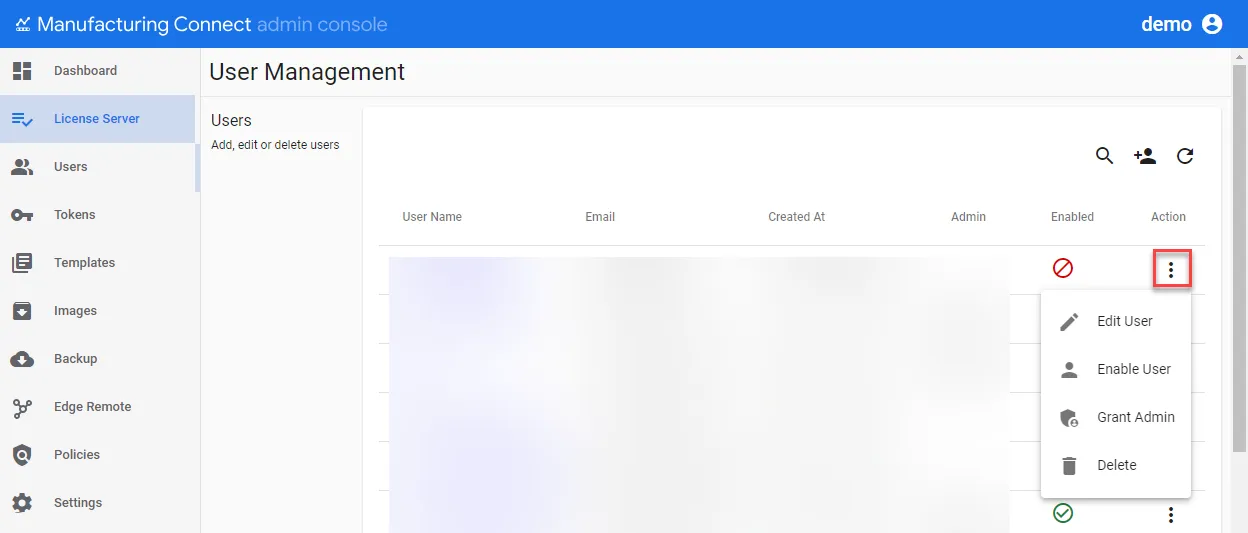Click the Users people icon in sidebar
The image size is (1248, 533).
[x=22, y=167]
